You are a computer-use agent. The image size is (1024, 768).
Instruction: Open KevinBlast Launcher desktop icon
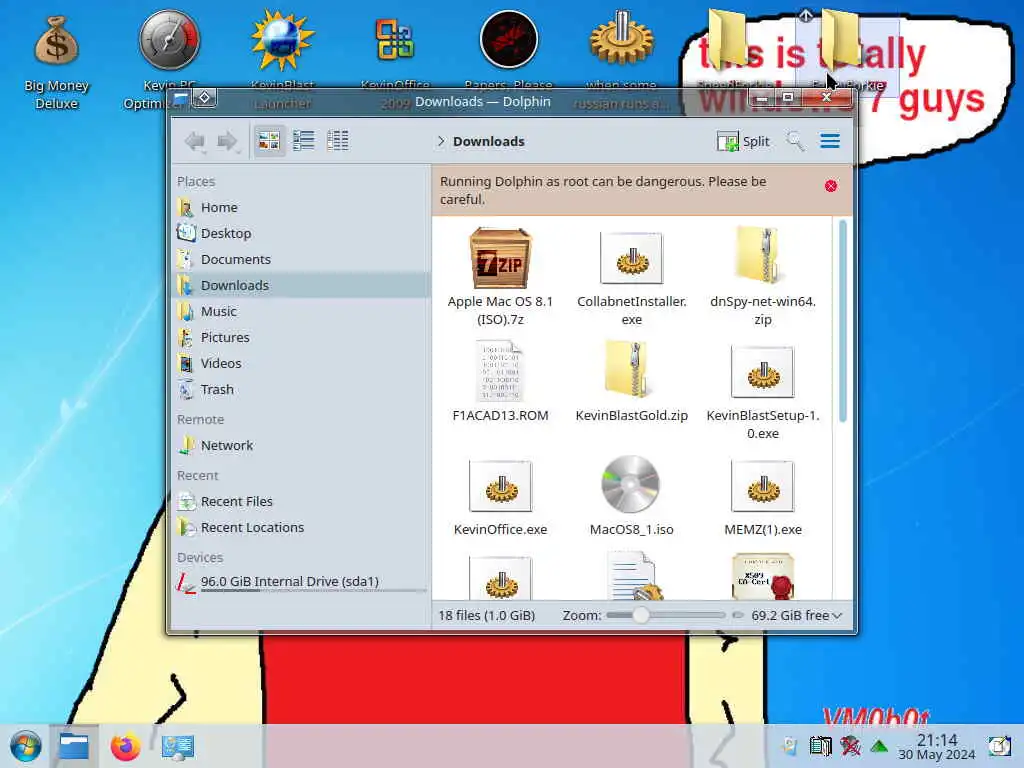point(282,42)
